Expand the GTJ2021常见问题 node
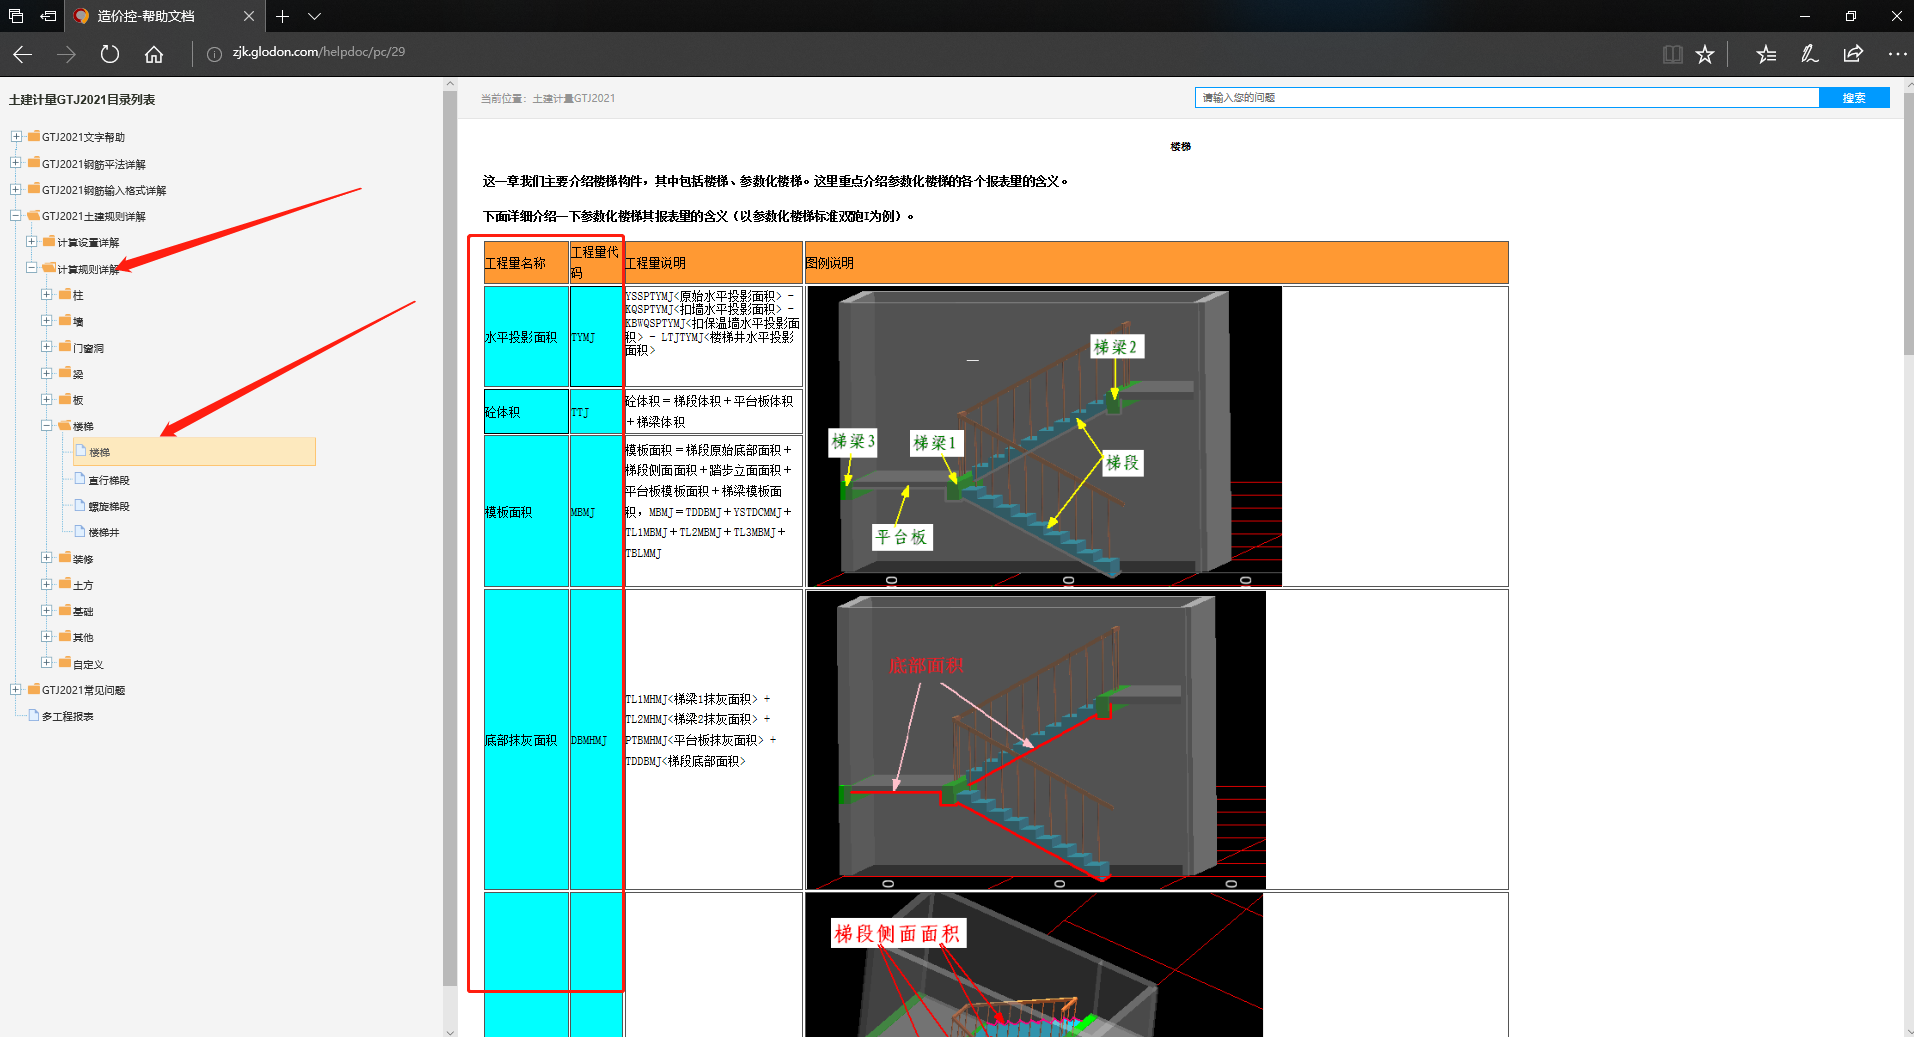 coord(16,689)
